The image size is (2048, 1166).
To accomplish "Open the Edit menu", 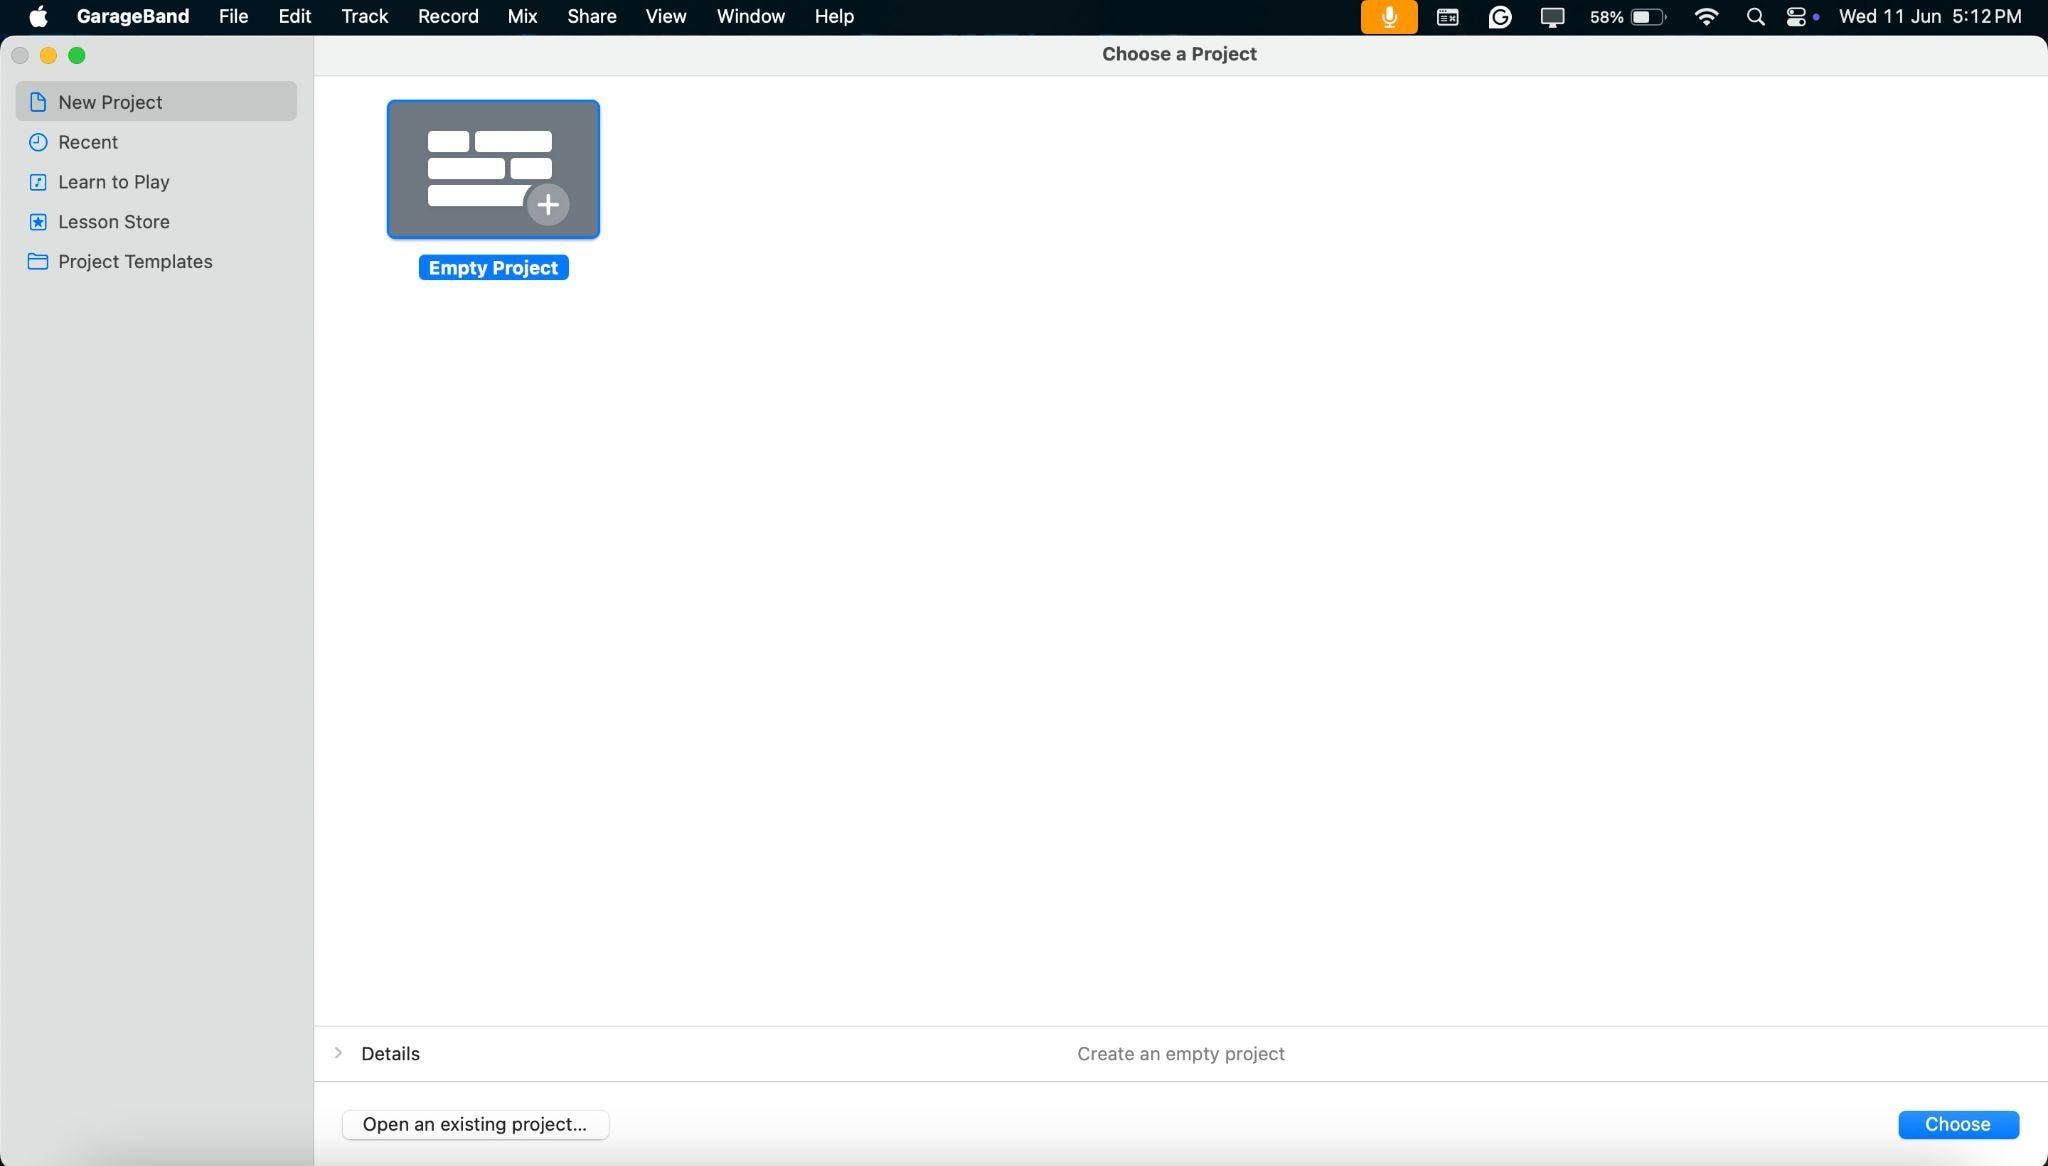I will [x=295, y=17].
